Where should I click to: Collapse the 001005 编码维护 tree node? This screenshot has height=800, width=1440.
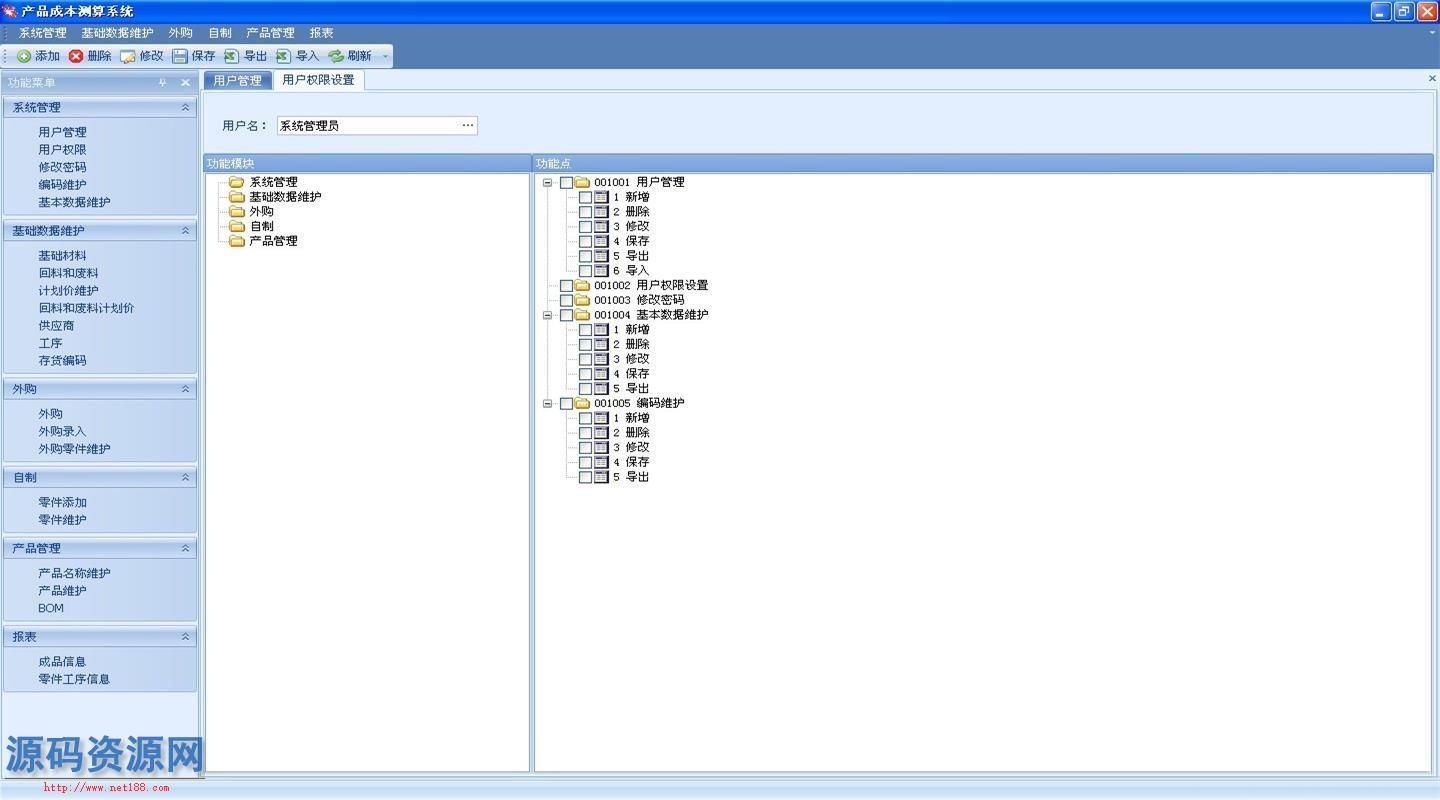548,404
